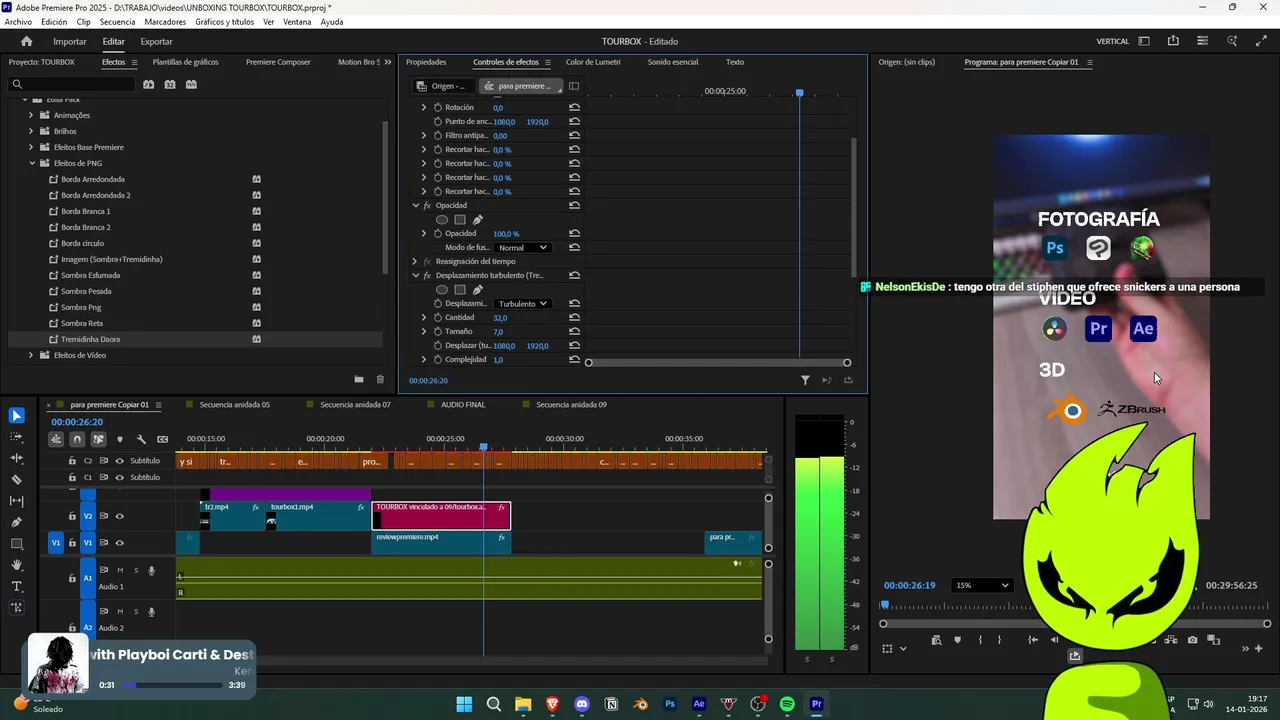
Task: Switch to Importar workspace
Action: tap(70, 41)
